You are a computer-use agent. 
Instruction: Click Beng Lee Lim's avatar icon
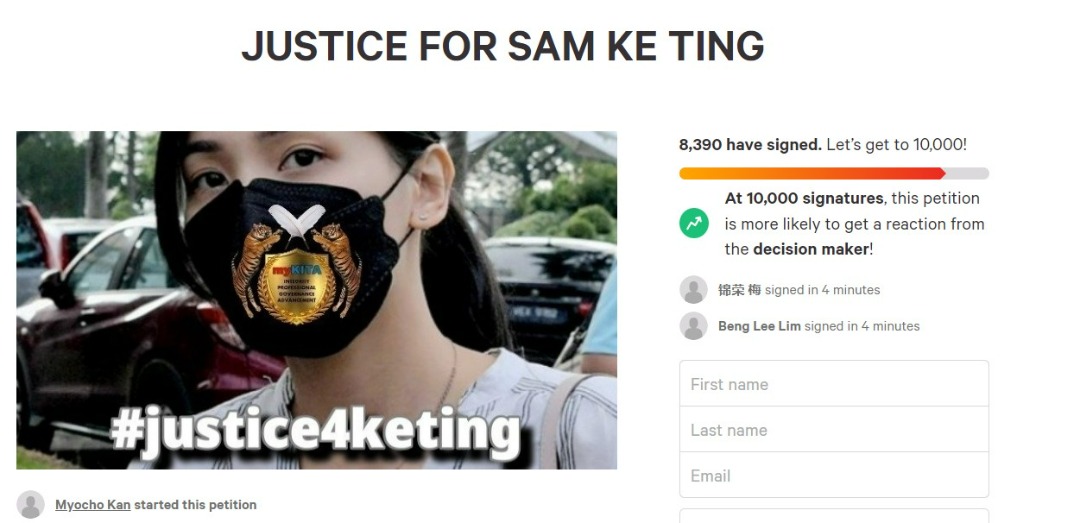point(694,326)
